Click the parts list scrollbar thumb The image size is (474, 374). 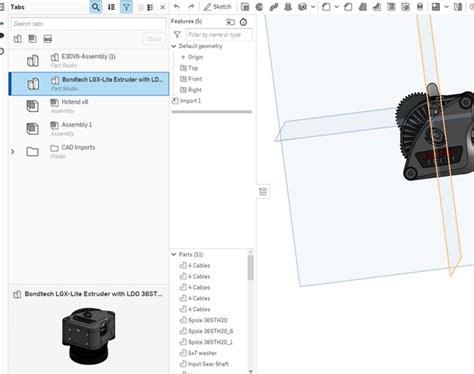click(x=251, y=268)
